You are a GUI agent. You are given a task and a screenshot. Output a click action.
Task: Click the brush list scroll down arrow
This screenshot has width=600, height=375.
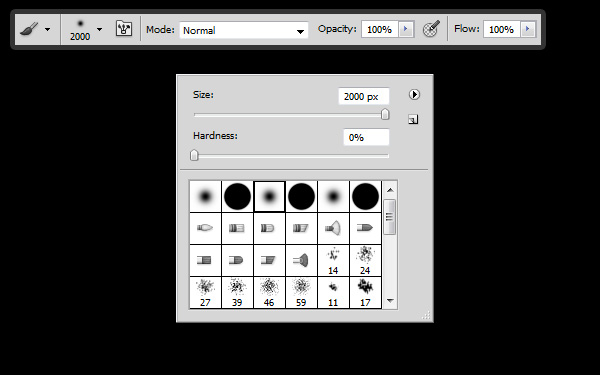click(390, 301)
